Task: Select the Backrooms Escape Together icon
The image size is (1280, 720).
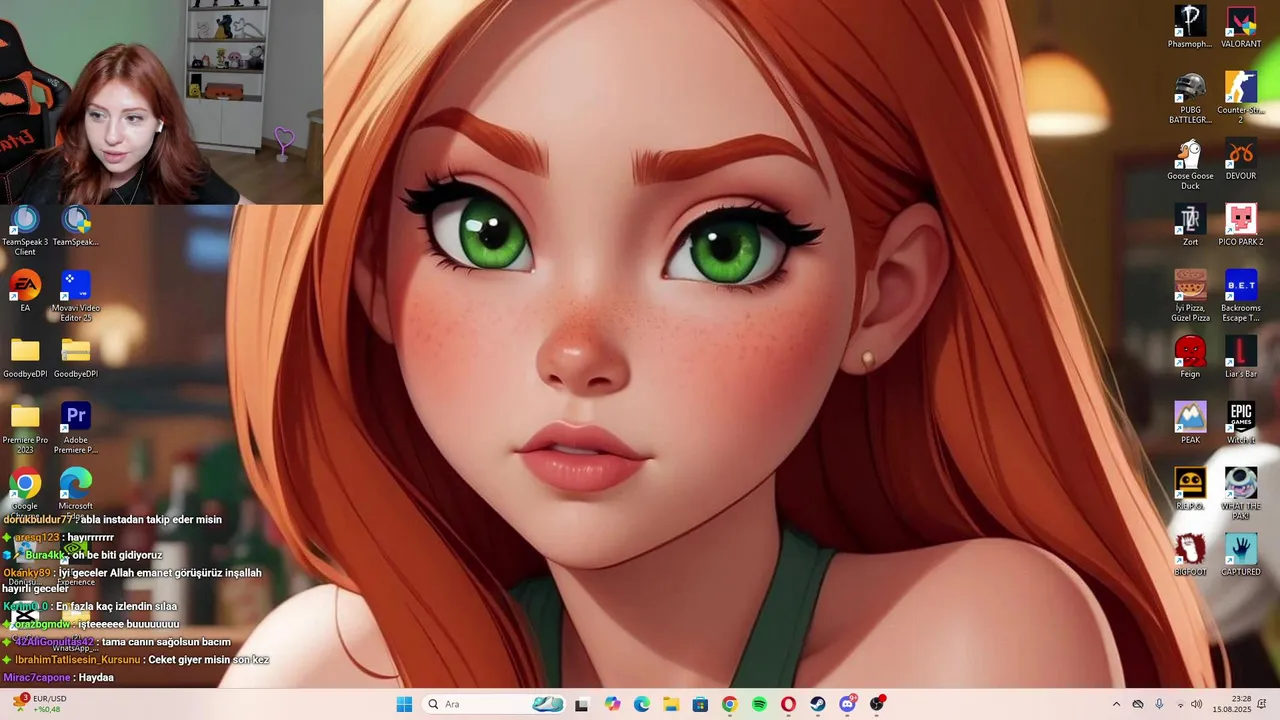Action: 1241,296
